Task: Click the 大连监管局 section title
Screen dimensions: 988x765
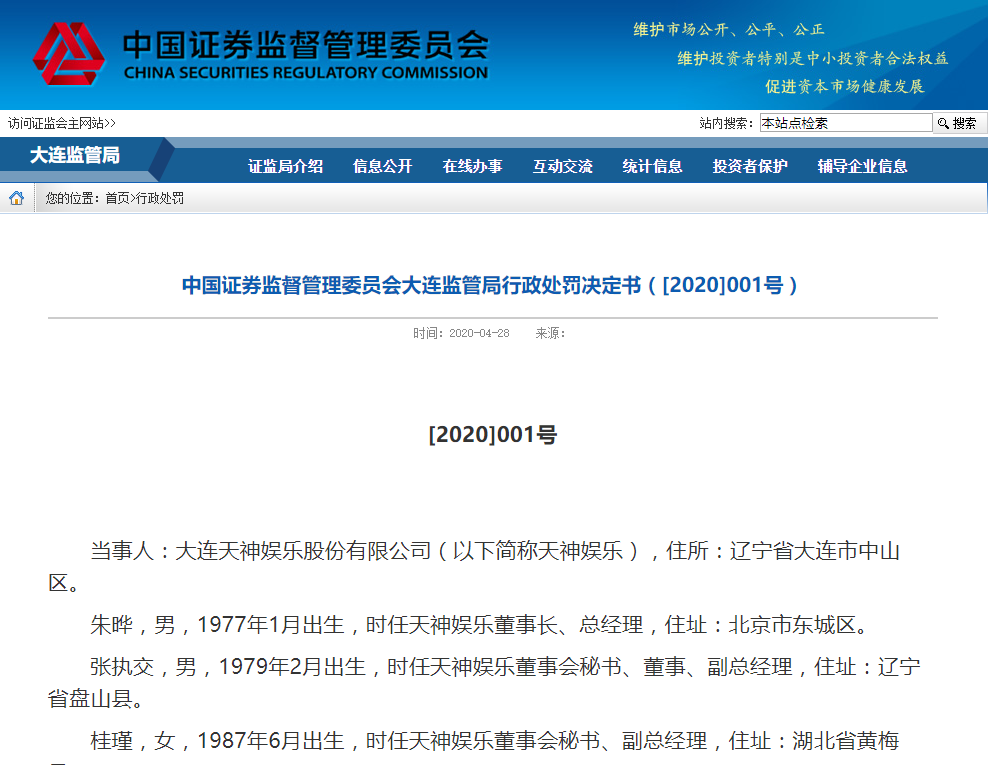Action: (75, 155)
